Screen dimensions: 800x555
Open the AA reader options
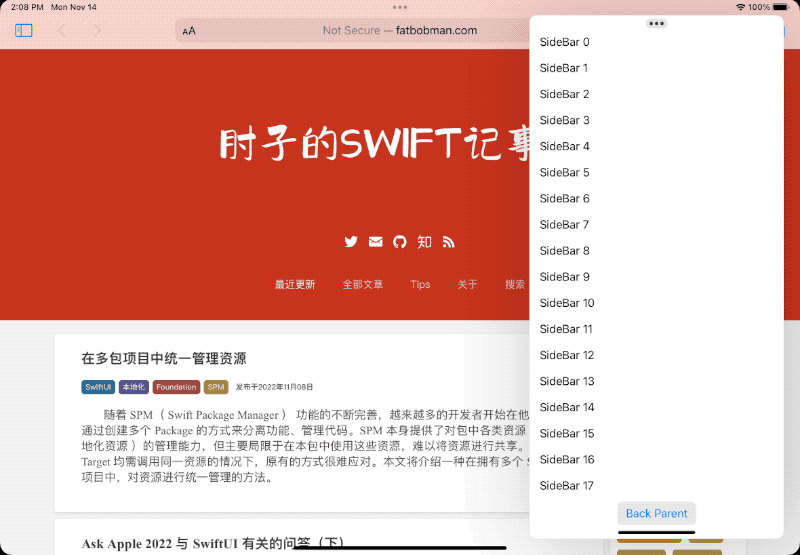click(189, 31)
